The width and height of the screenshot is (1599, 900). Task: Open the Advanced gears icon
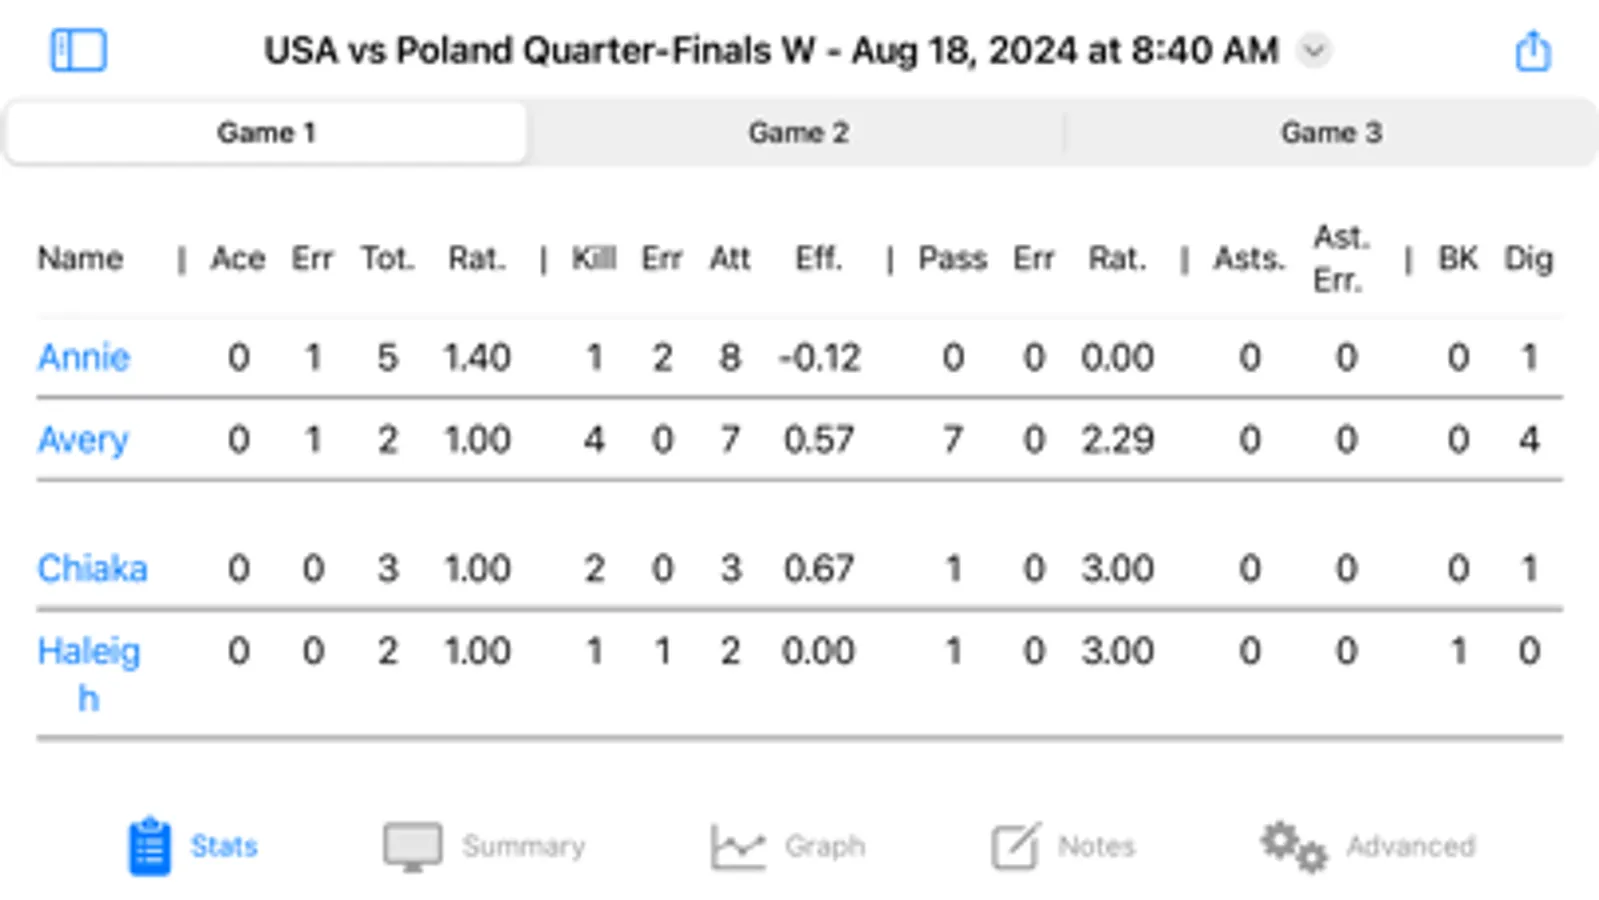[x=1293, y=846]
